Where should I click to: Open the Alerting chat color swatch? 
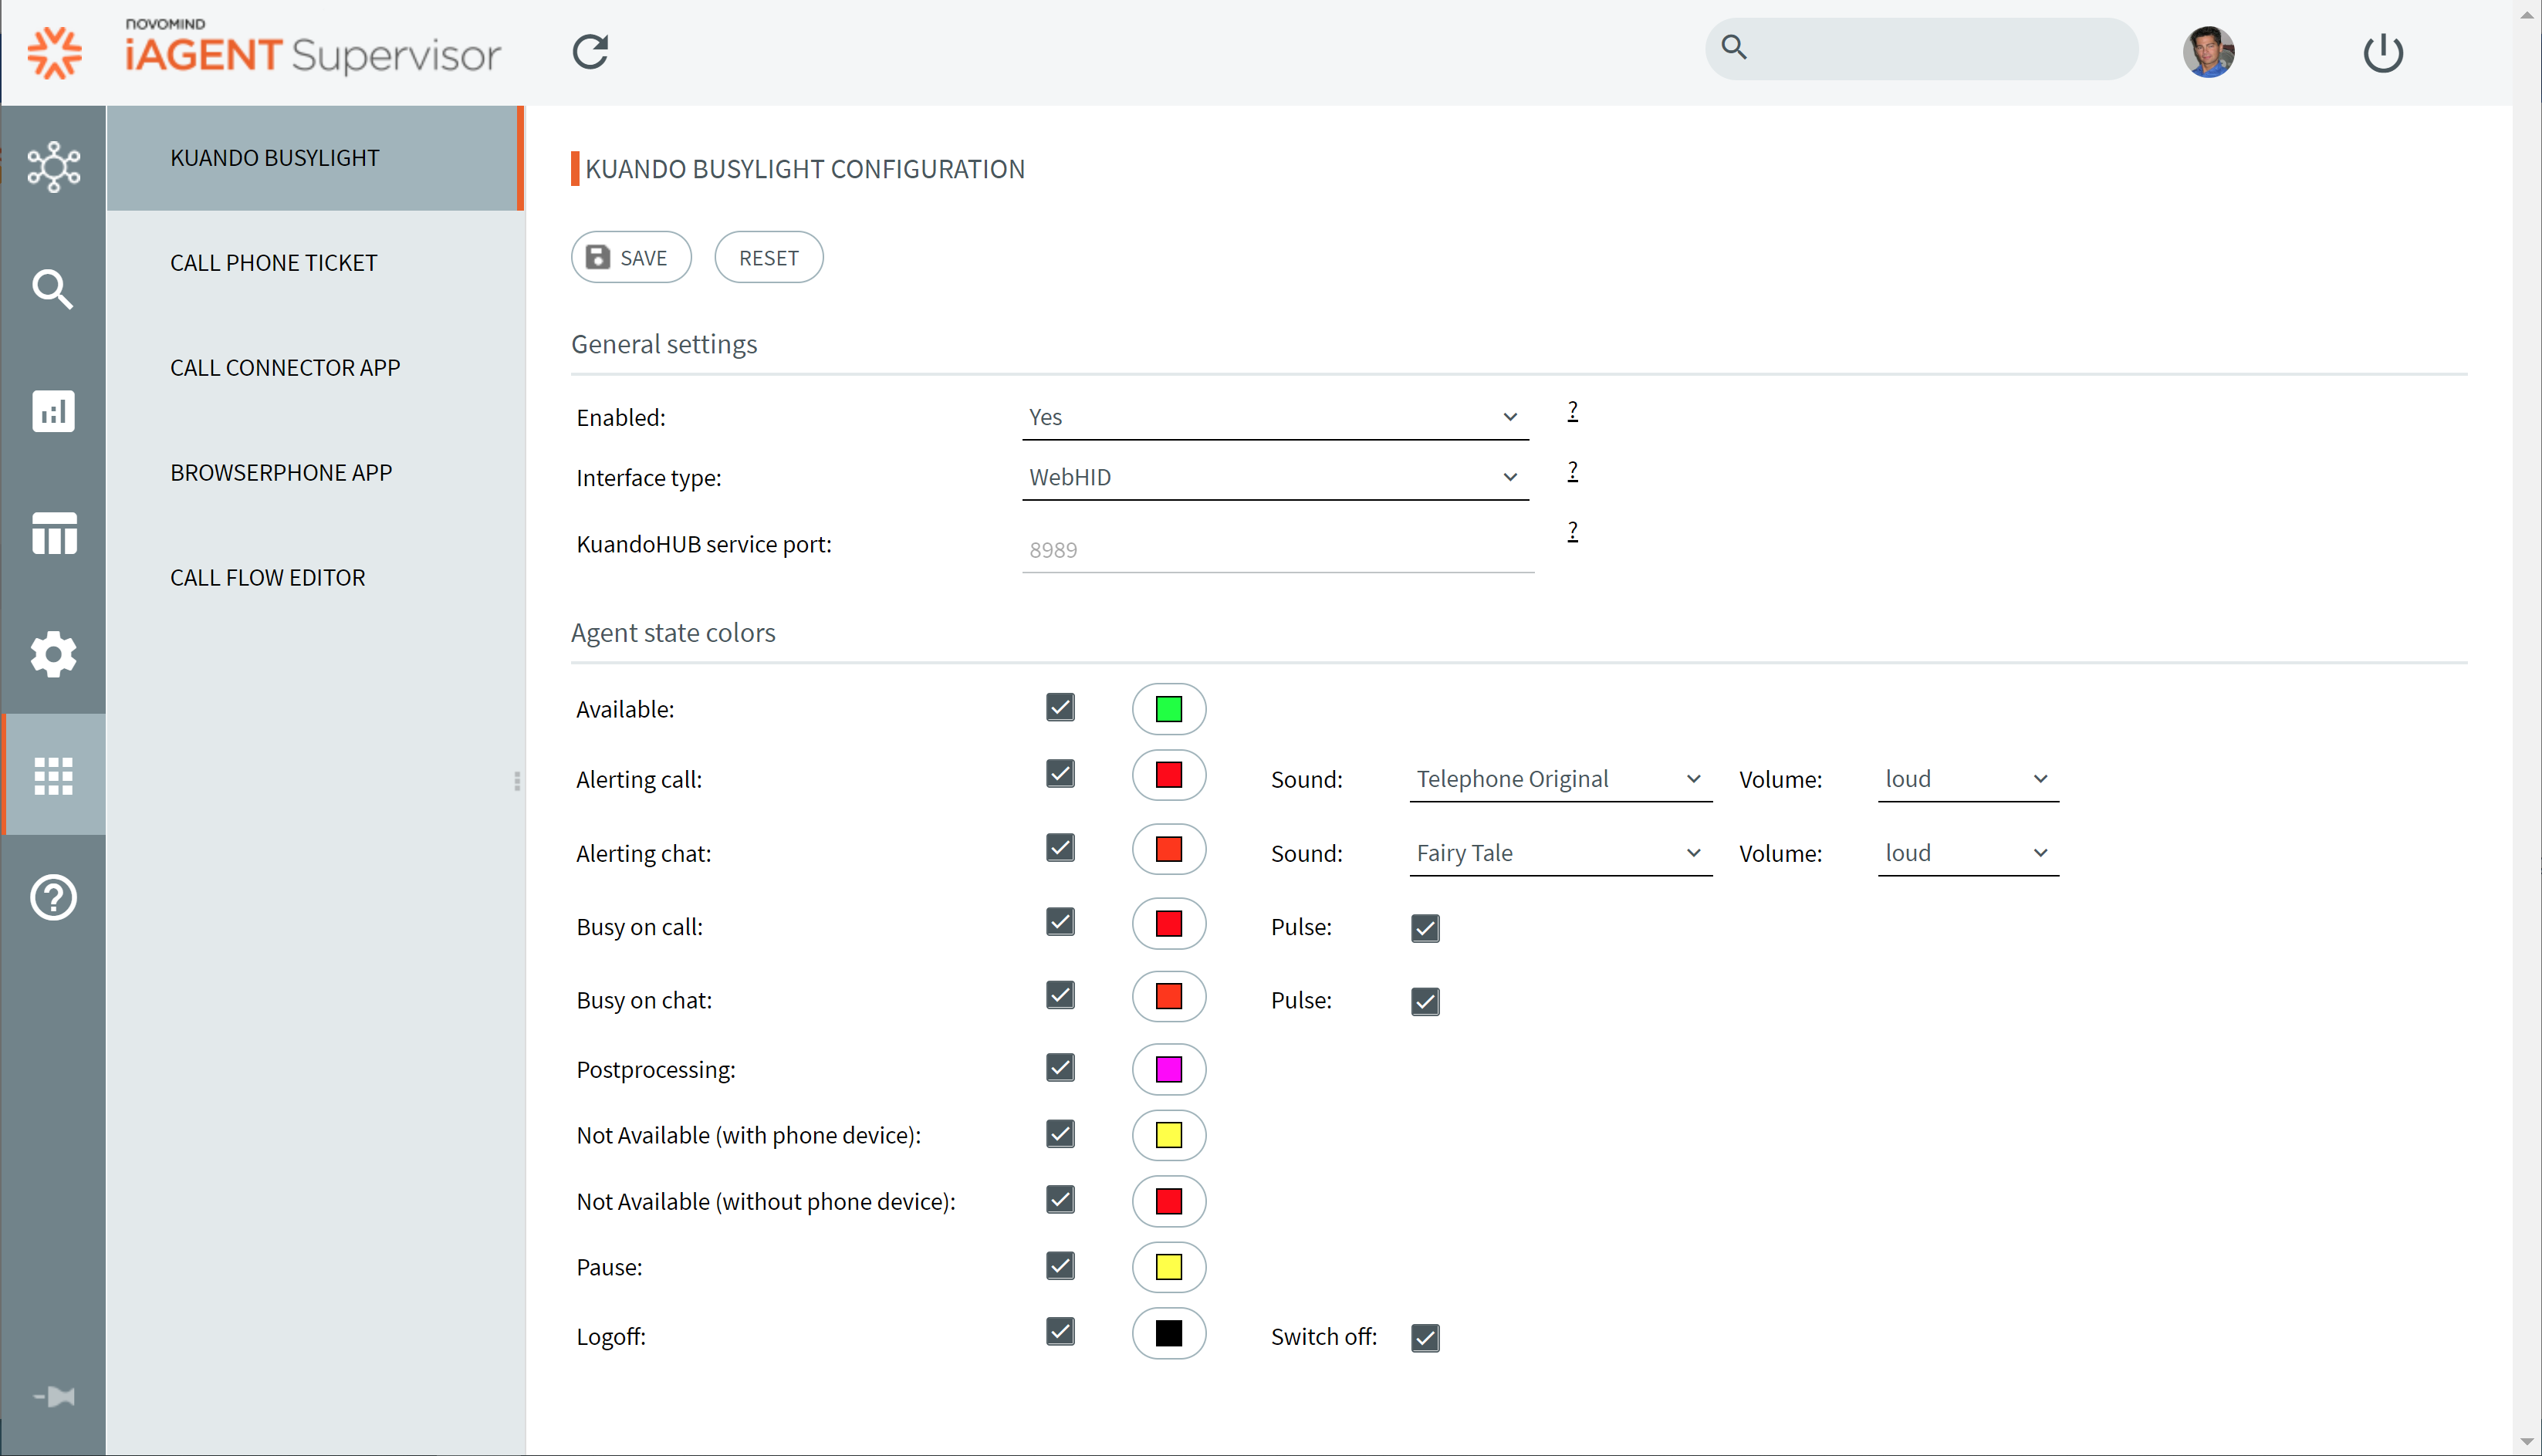1168,849
